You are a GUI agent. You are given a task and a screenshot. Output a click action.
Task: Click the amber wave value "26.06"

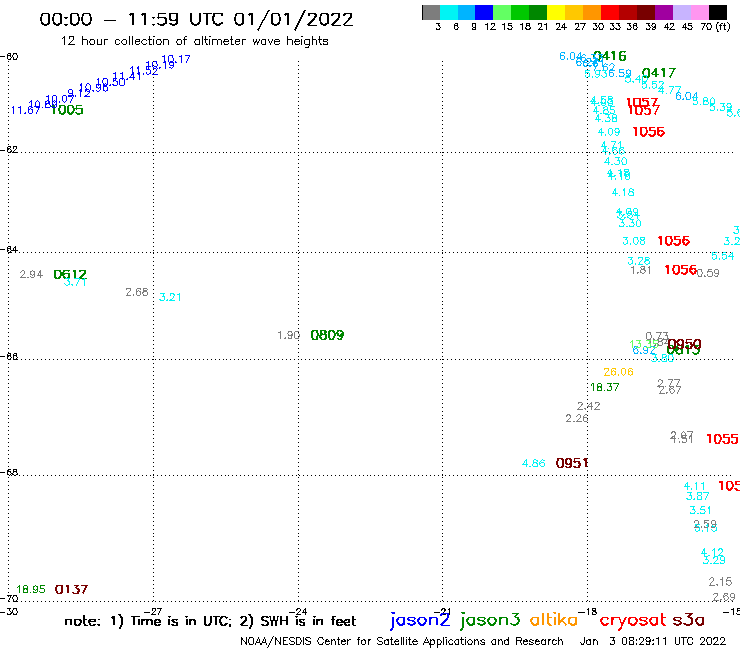618,372
